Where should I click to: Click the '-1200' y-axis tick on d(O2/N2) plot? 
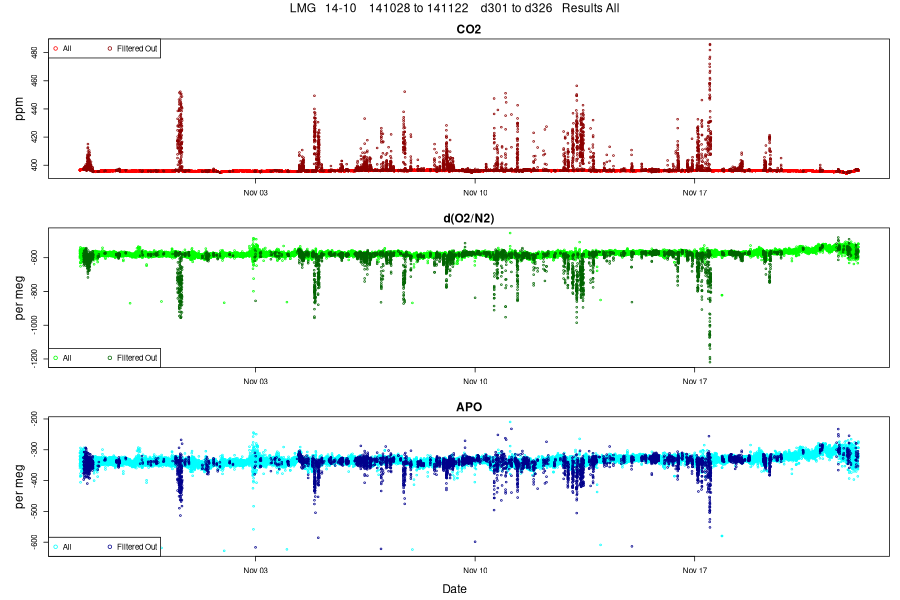coord(34,358)
